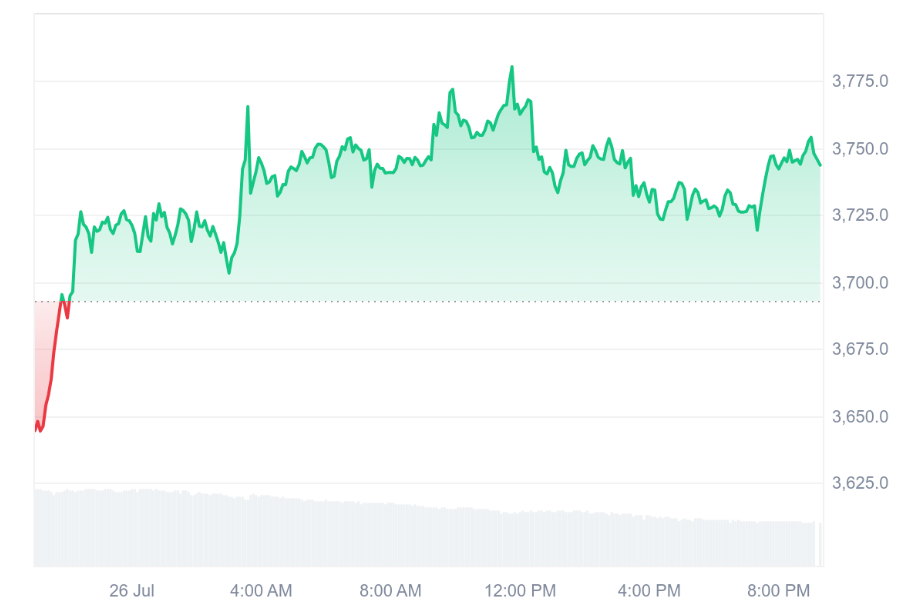Click the highest price peak near 12:00 PM
914x606 pixels.
click(x=512, y=68)
